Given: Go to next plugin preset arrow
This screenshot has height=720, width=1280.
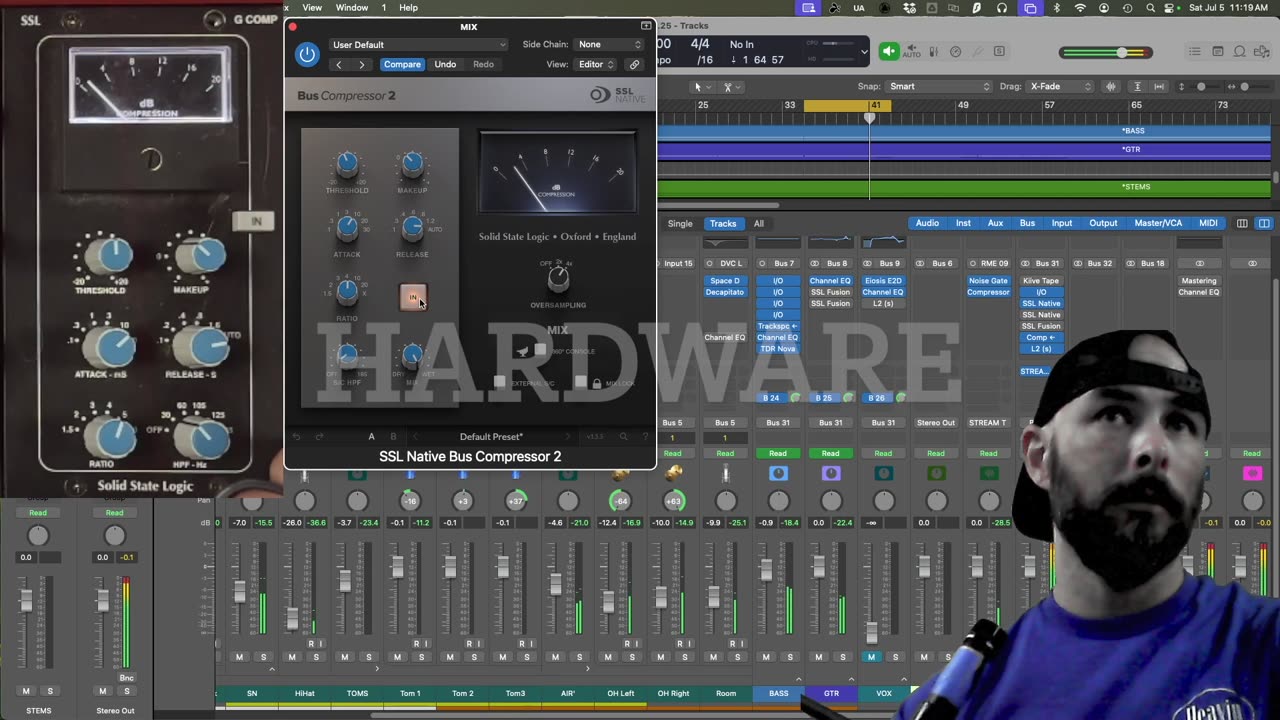Looking at the screenshot, I should [x=362, y=64].
